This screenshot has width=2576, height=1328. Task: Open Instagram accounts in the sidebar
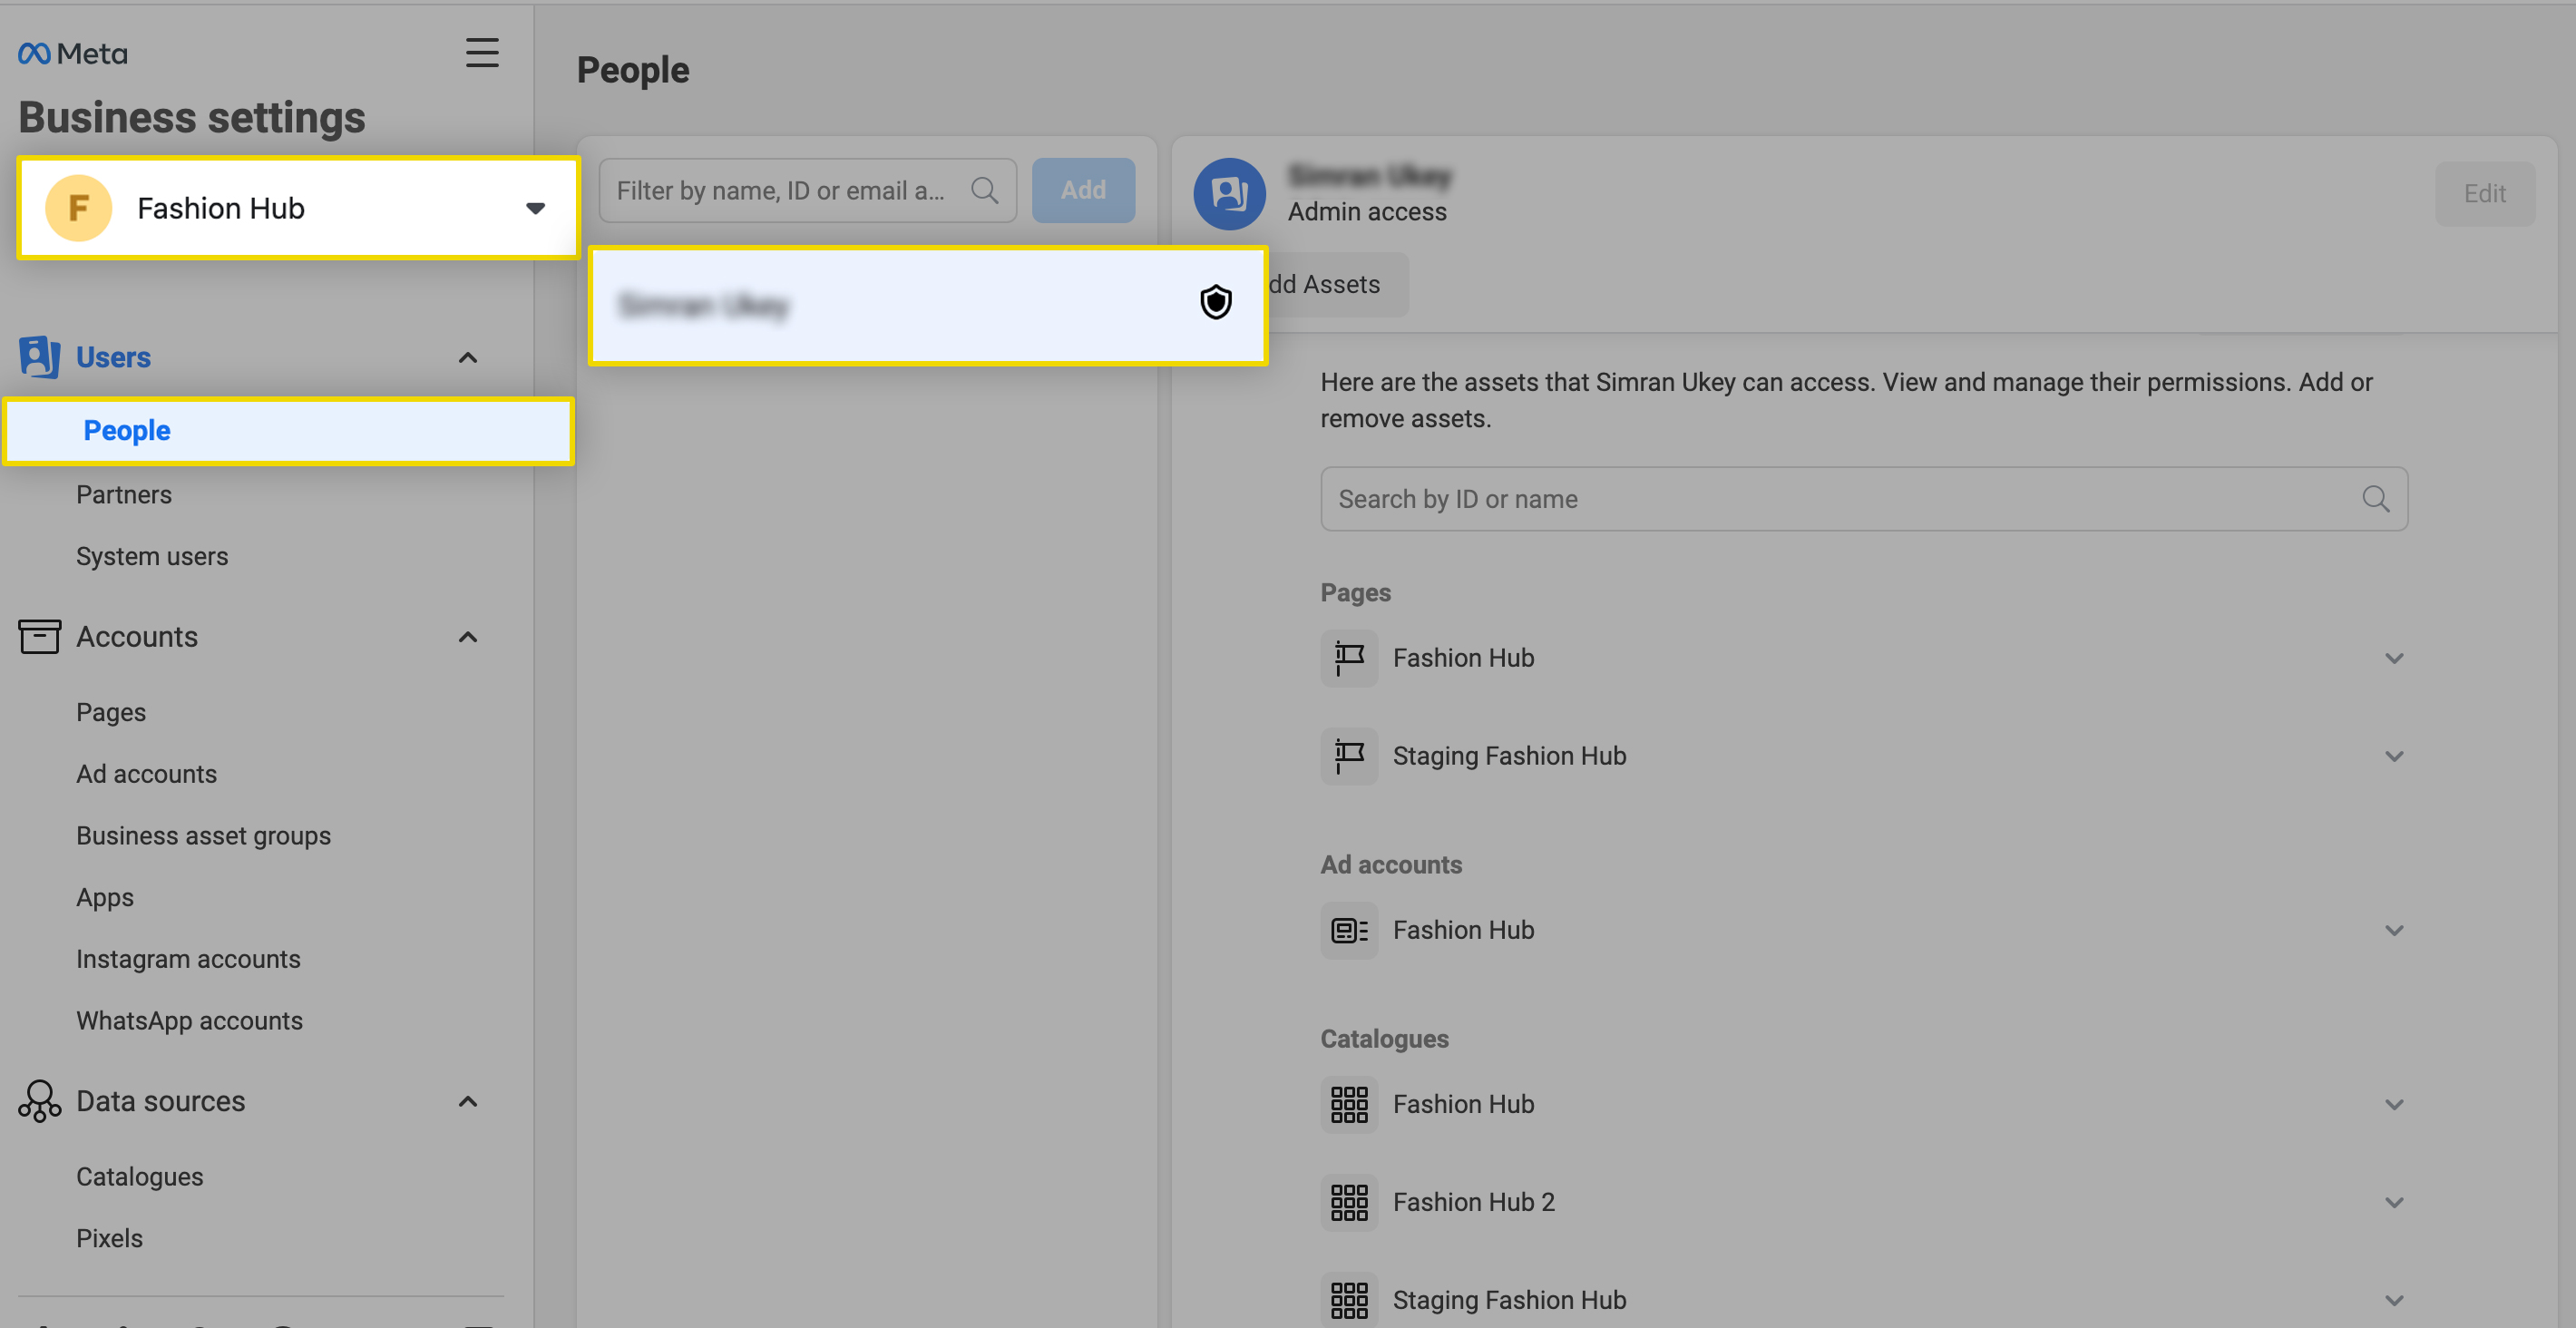pos(188,959)
